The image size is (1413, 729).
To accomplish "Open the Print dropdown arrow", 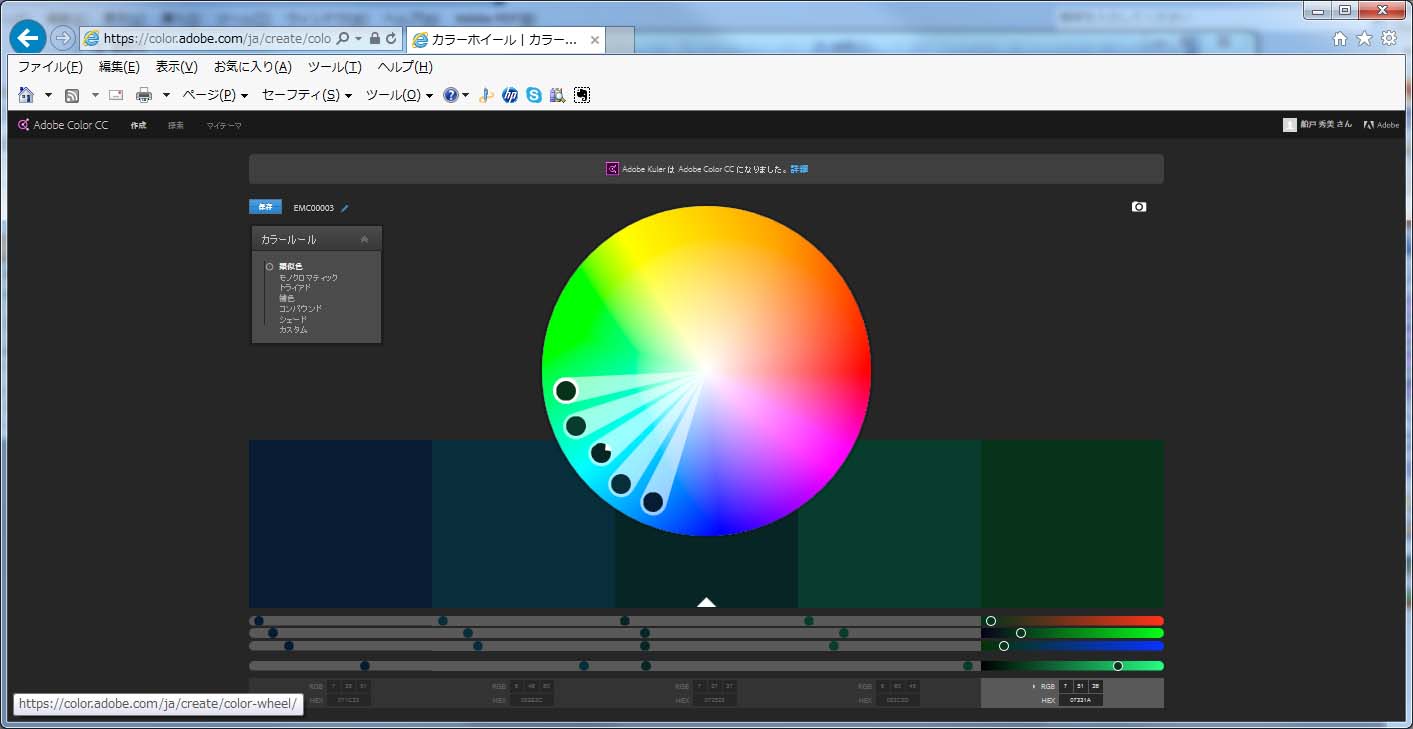I will tap(166, 95).
